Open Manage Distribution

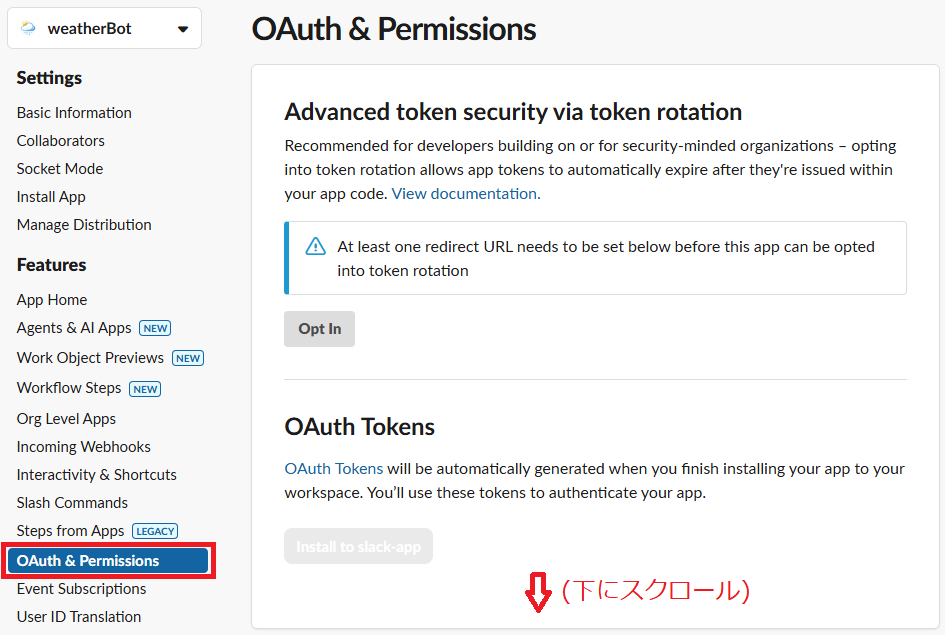coord(83,224)
